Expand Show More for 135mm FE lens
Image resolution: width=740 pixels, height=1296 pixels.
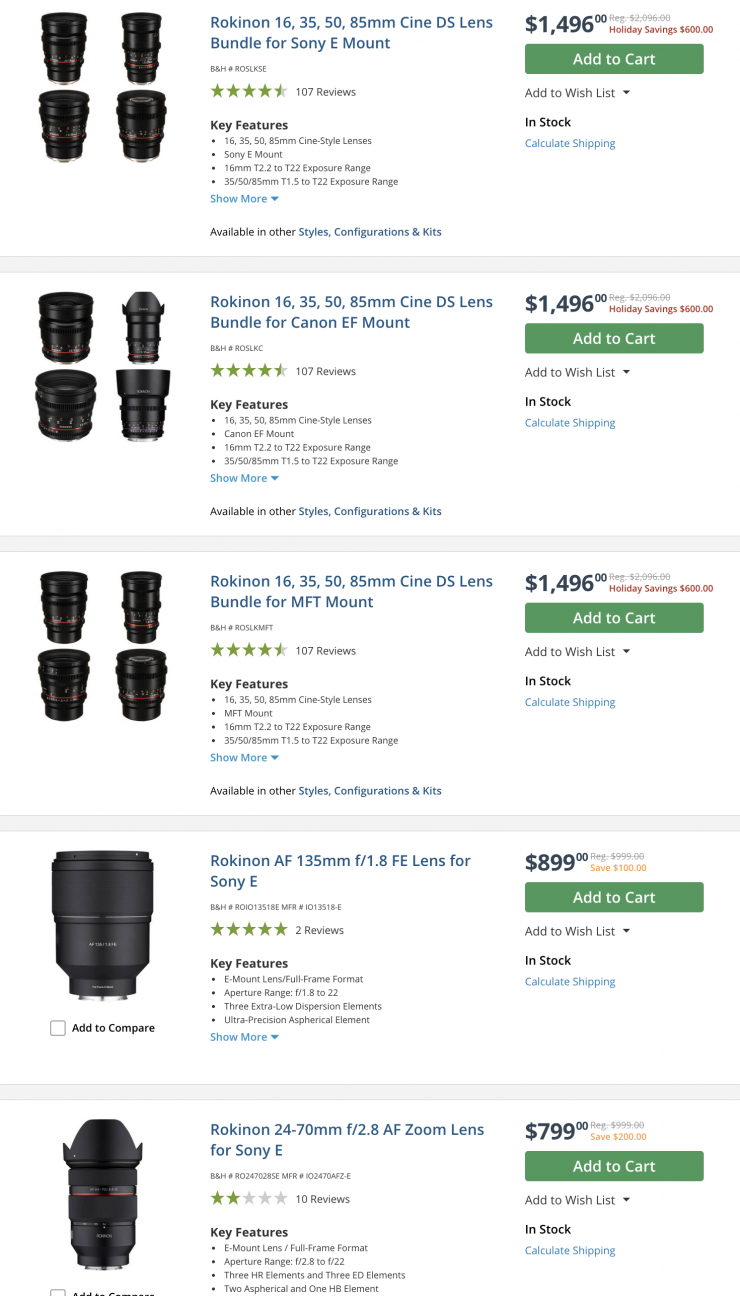pyautogui.click(x=244, y=1037)
